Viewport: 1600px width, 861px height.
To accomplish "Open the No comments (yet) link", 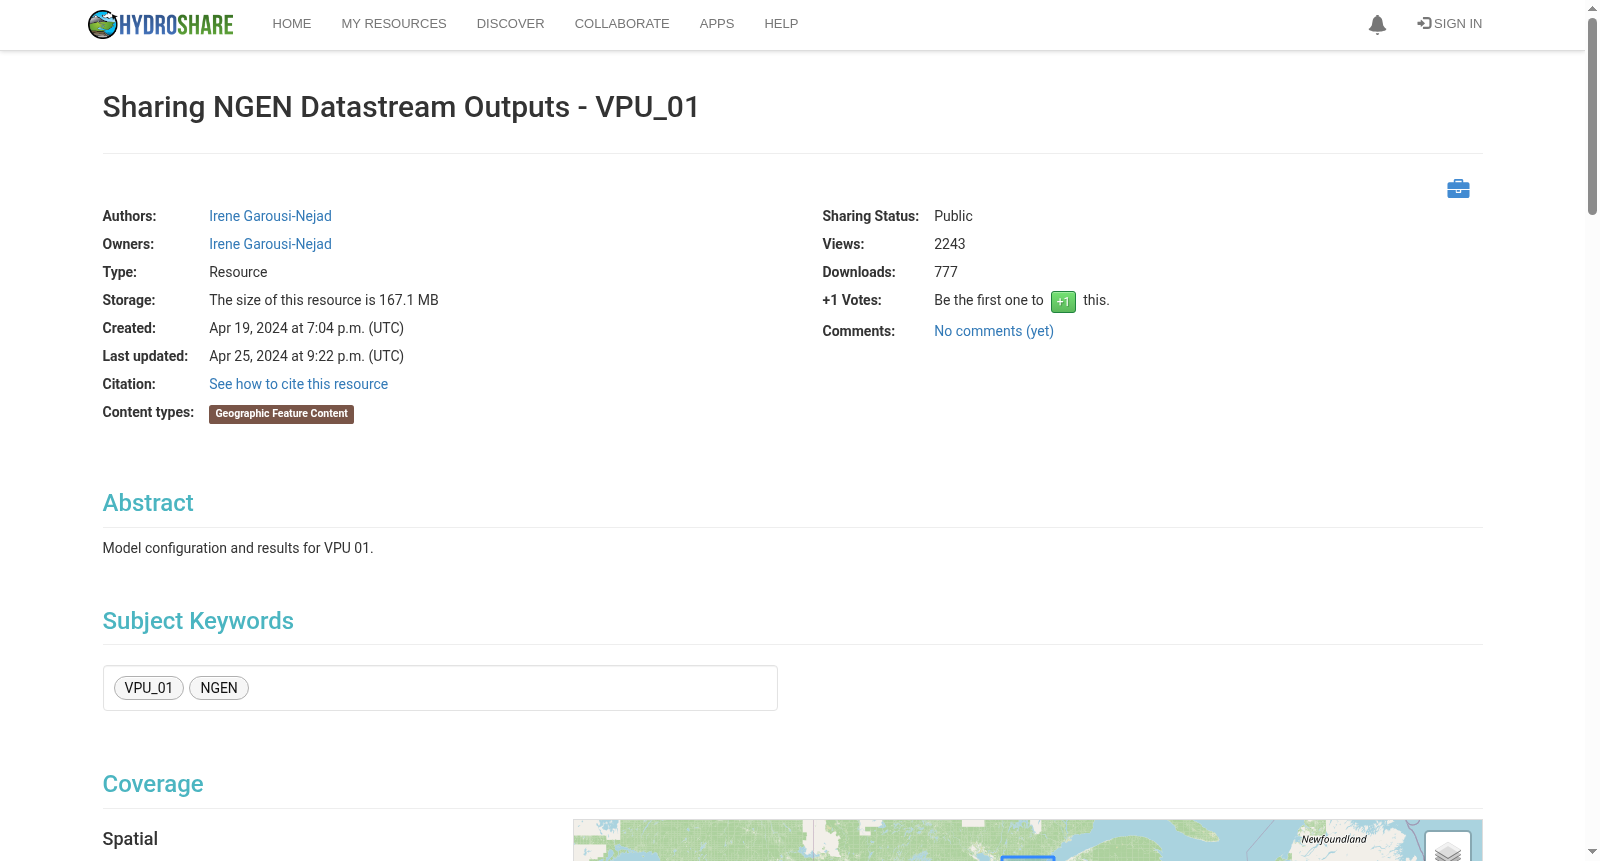I will coord(994,331).
